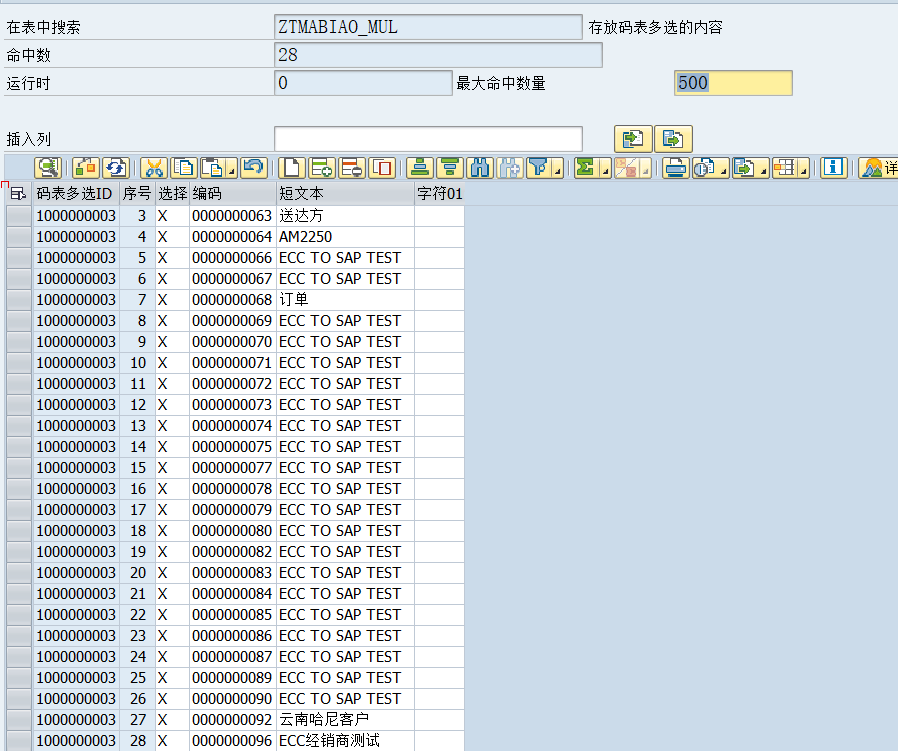Image resolution: width=898 pixels, height=751 pixels.
Task: Click the table name field ZTMABIAO_MUL
Action: click(x=428, y=27)
